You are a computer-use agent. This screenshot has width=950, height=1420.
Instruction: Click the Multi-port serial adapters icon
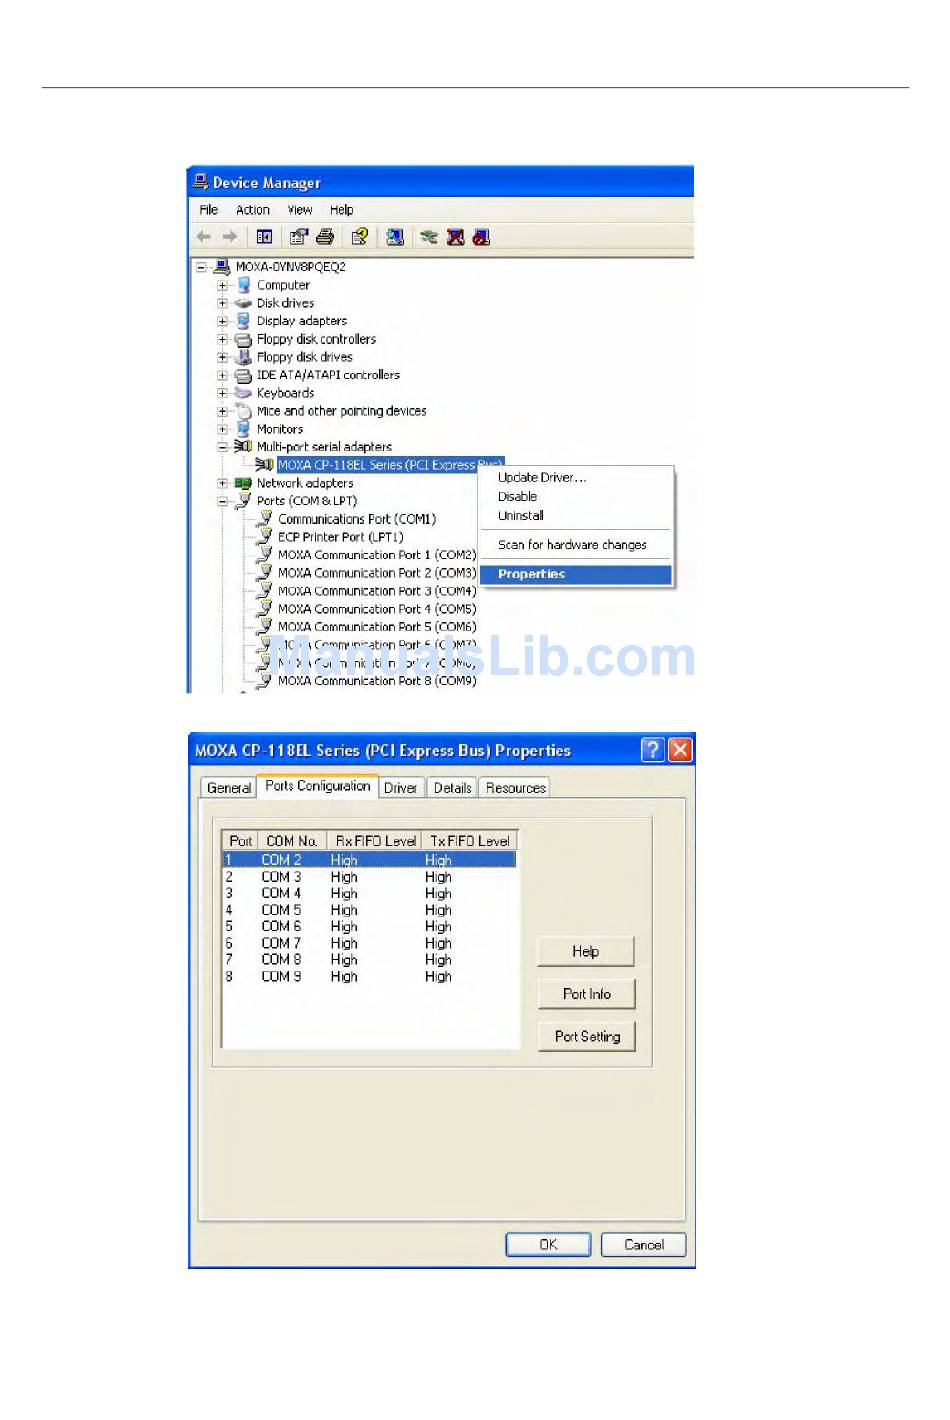243,447
